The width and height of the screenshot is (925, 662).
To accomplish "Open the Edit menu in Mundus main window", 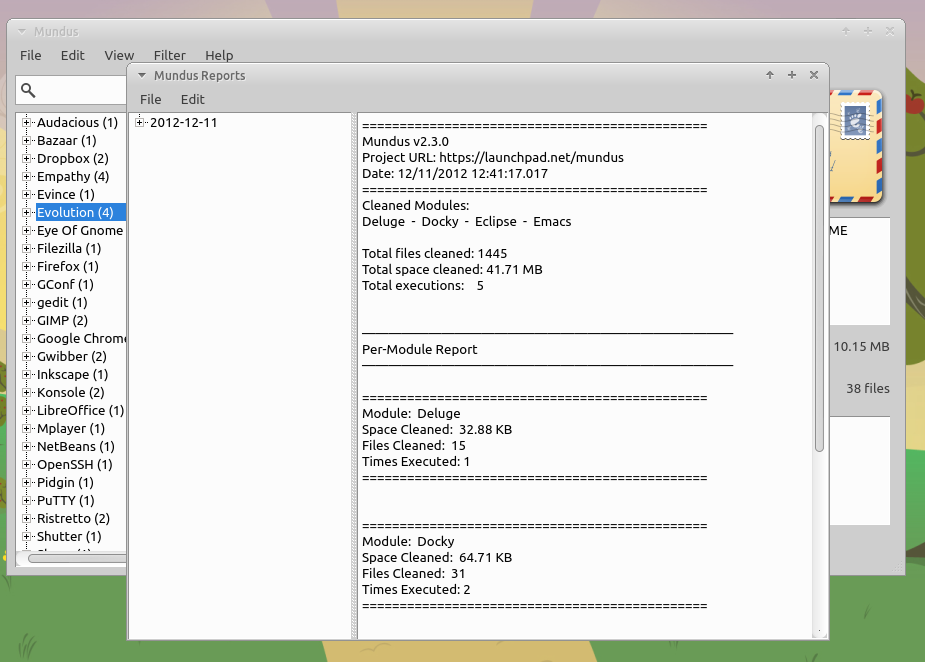I will (x=73, y=55).
